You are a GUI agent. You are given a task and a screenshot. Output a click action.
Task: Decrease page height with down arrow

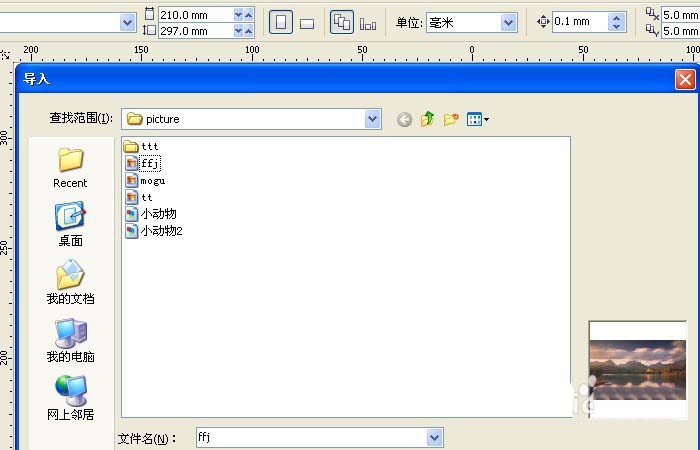point(238,31)
